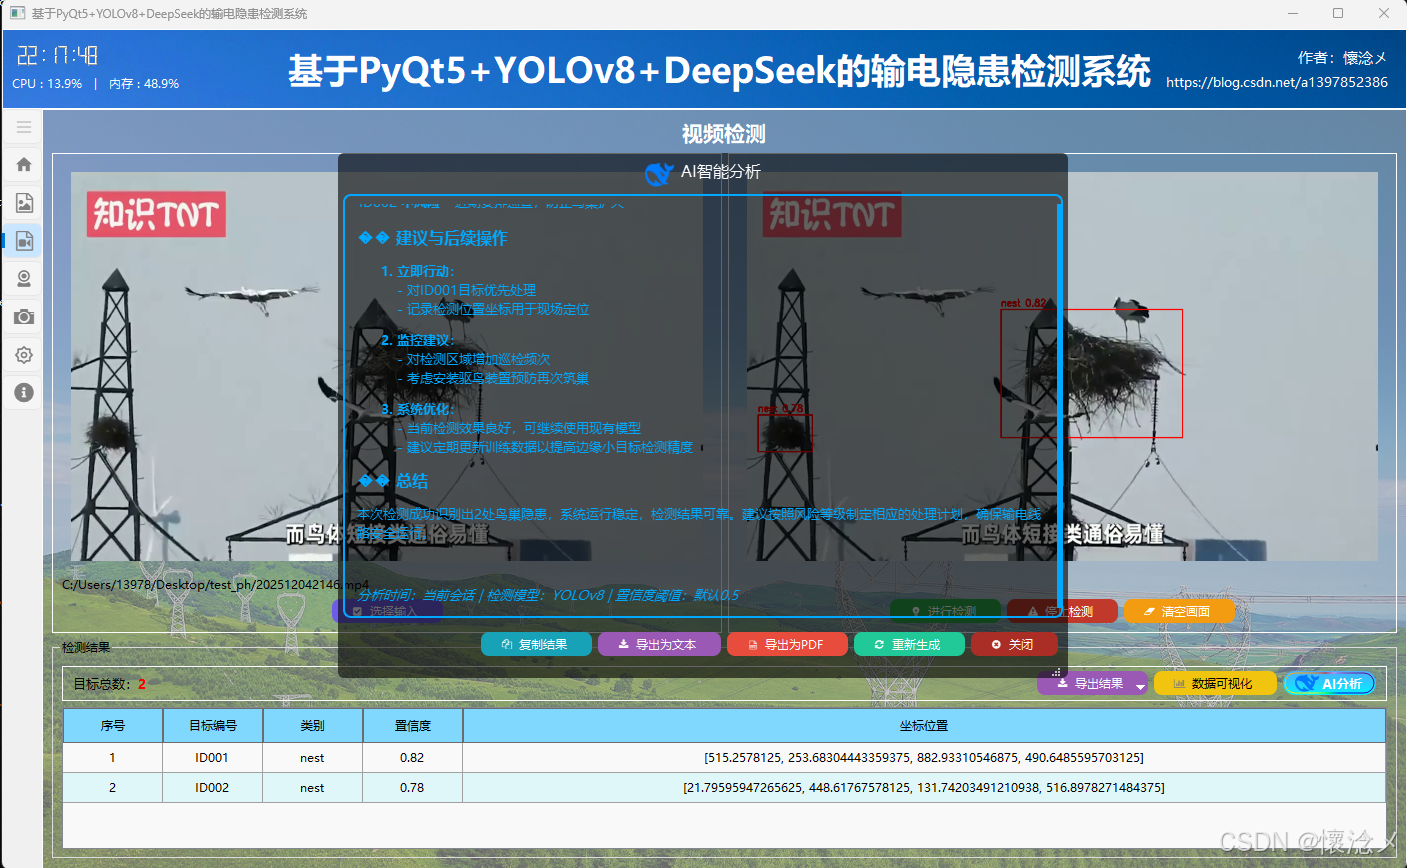
Task: Click the DeepSeek whale logo in dialog title
Action: (x=659, y=173)
